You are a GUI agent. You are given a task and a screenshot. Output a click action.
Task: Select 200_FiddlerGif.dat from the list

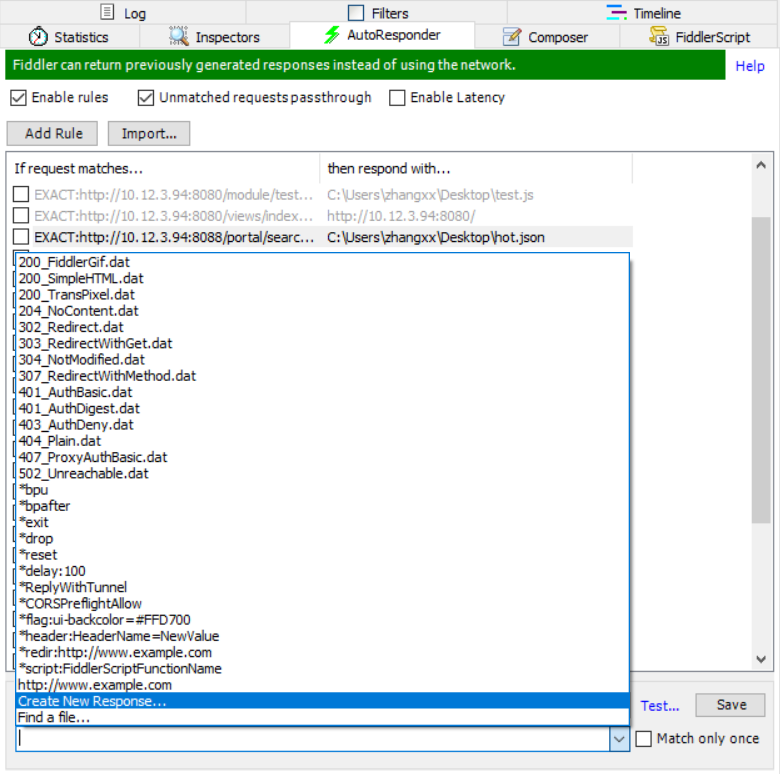(x=322, y=262)
